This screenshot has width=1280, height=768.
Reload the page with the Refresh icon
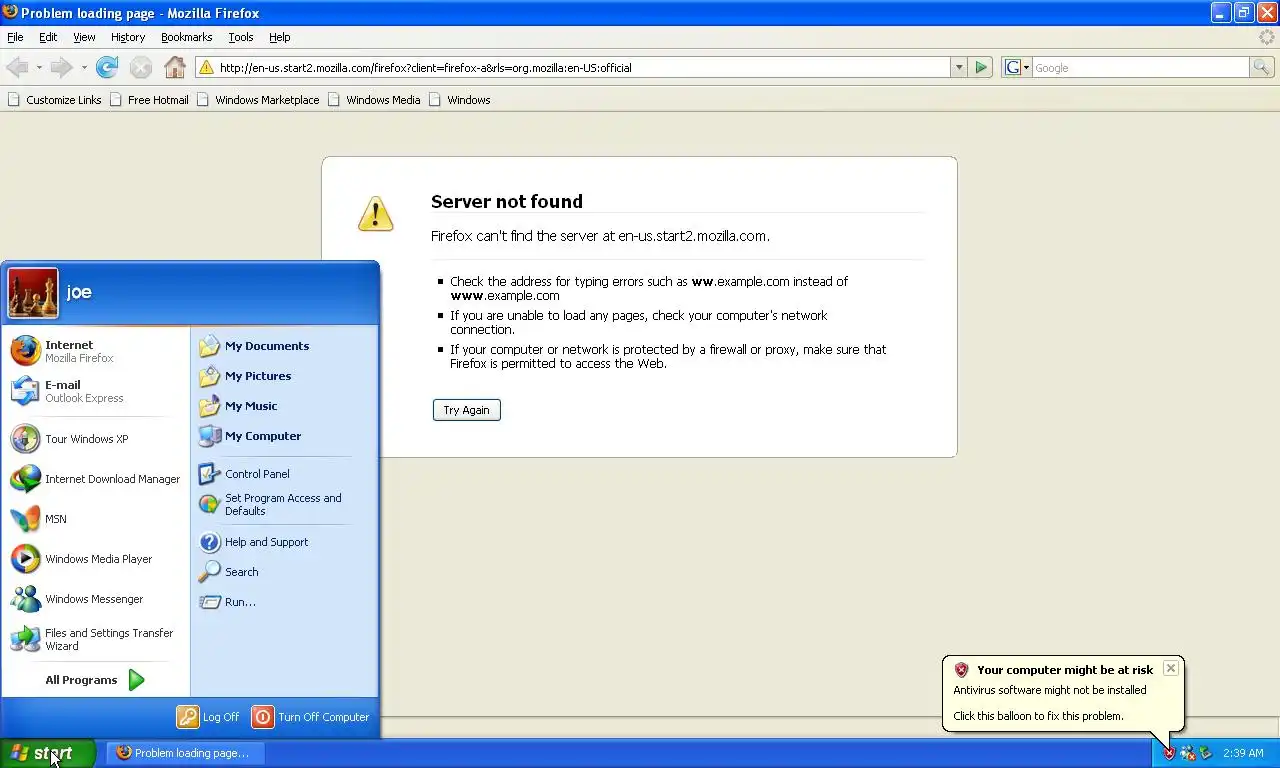point(107,67)
